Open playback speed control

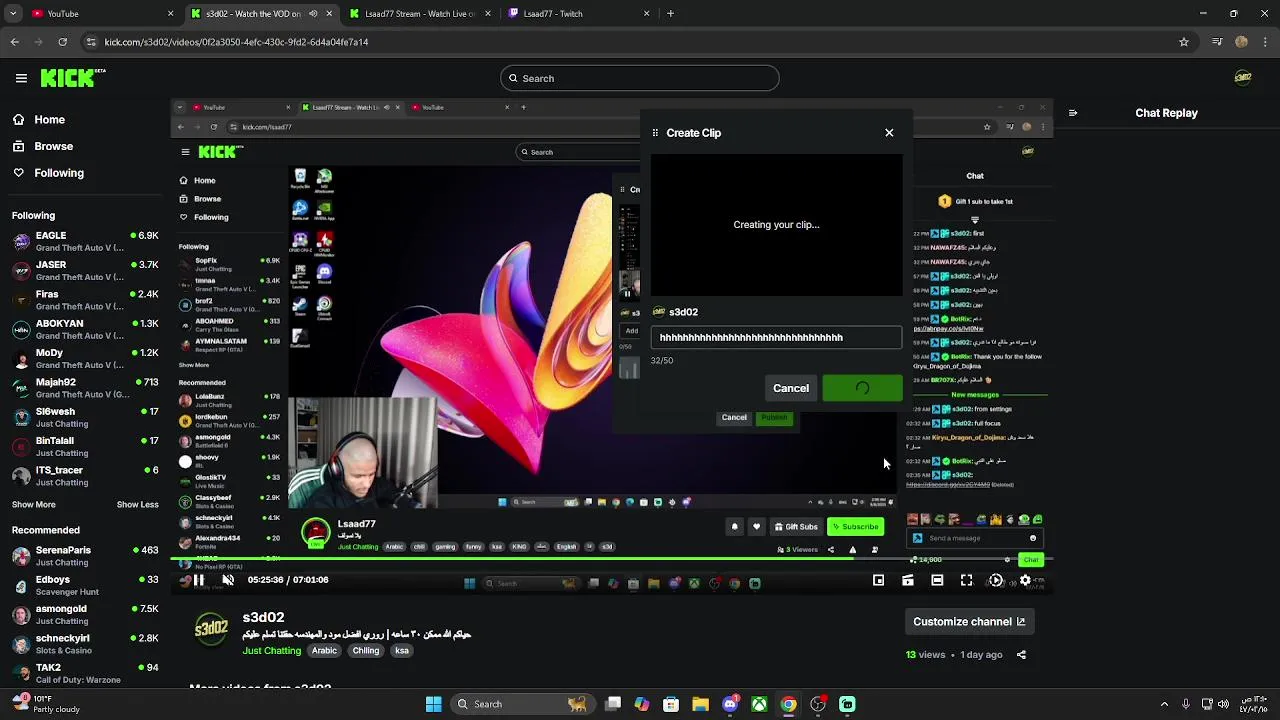click(x=996, y=580)
